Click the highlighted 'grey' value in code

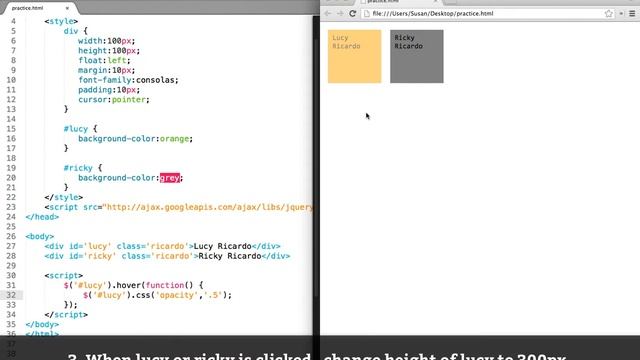click(x=169, y=178)
